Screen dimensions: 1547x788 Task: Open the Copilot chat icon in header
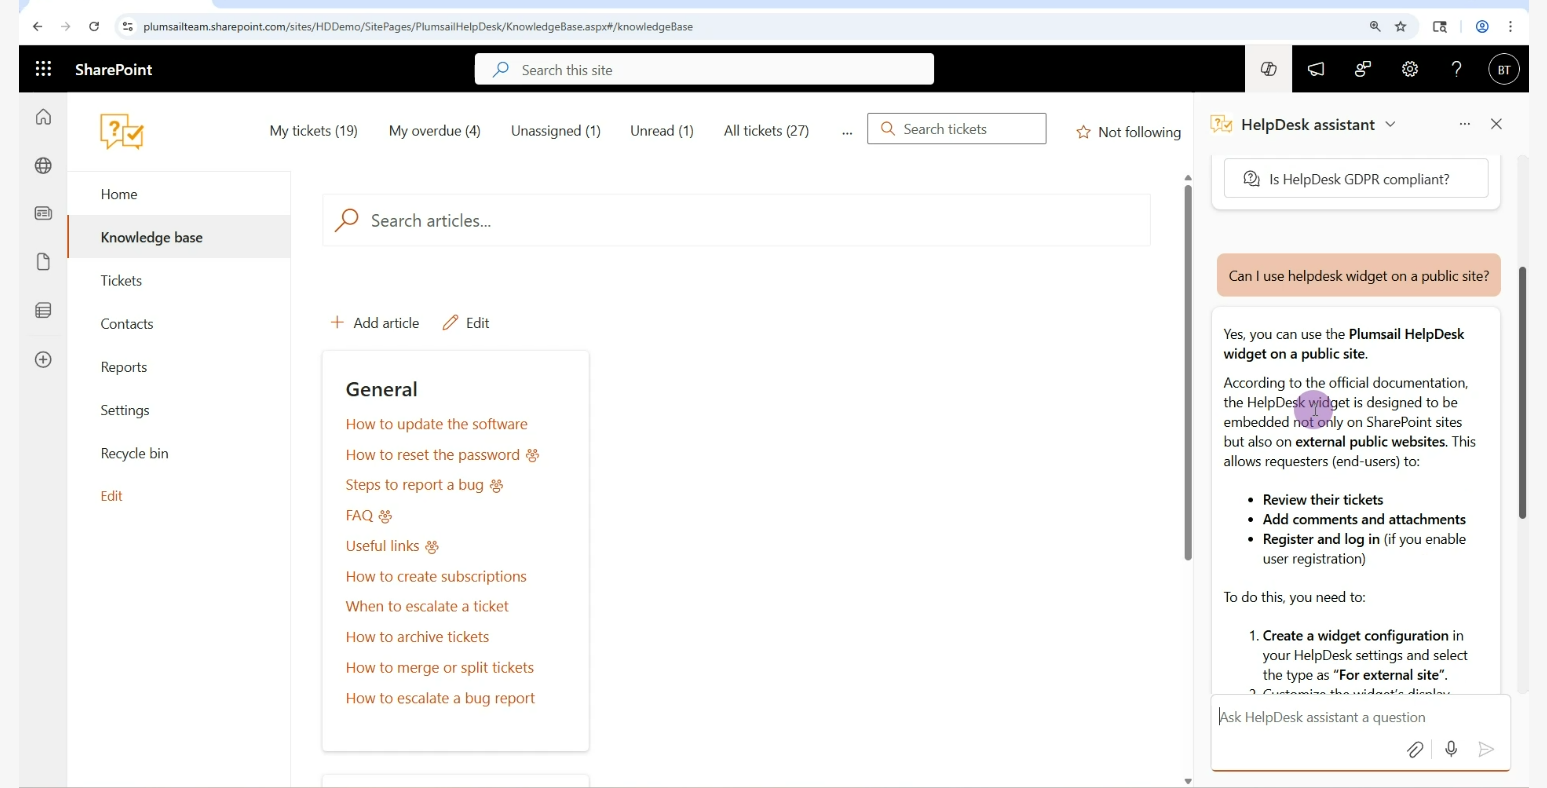click(x=1269, y=69)
